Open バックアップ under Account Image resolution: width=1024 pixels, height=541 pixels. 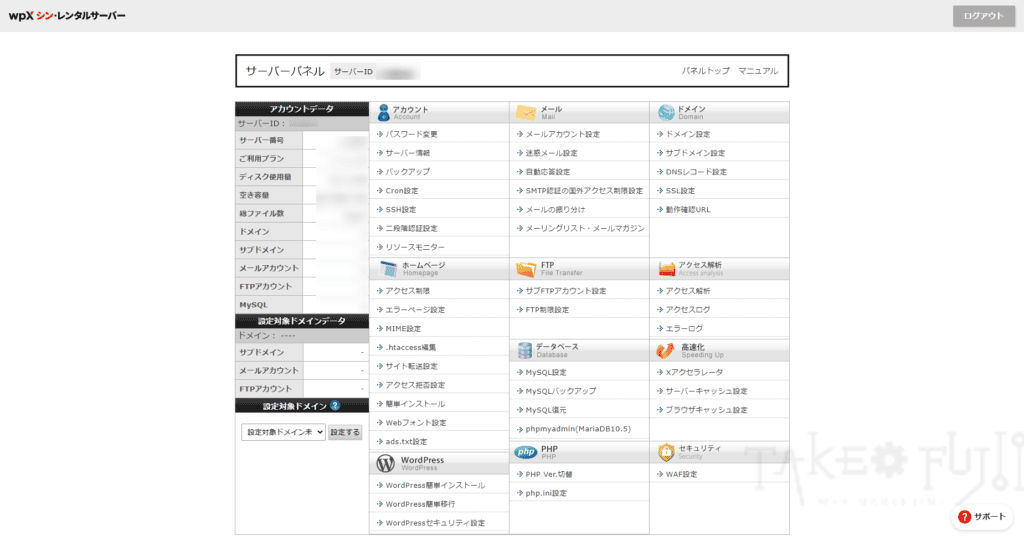point(408,172)
